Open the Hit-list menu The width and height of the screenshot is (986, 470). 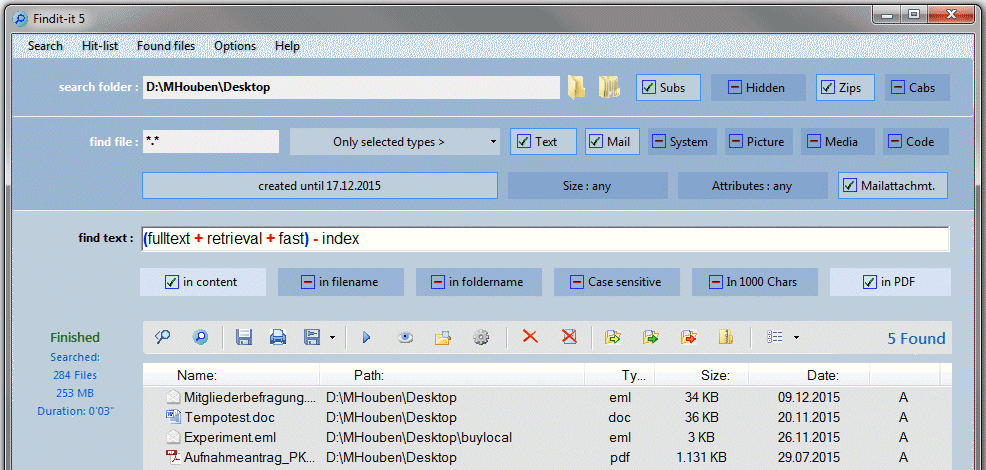tap(100, 46)
